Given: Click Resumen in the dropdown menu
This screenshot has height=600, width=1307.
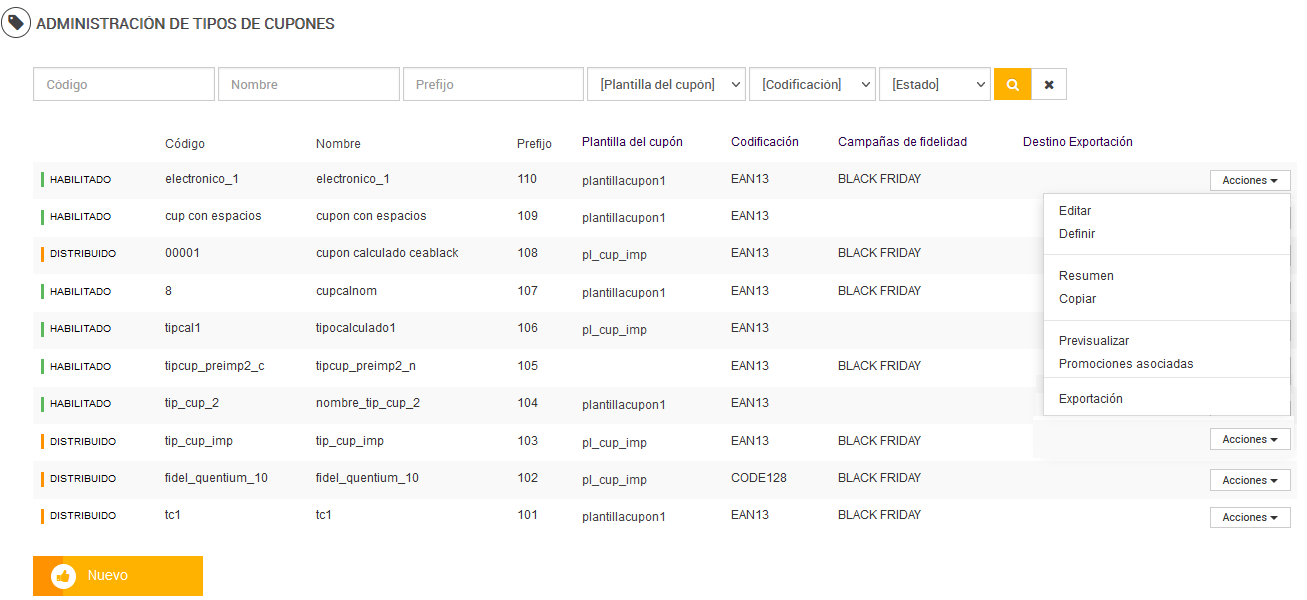Looking at the screenshot, I should pyautogui.click(x=1086, y=276).
